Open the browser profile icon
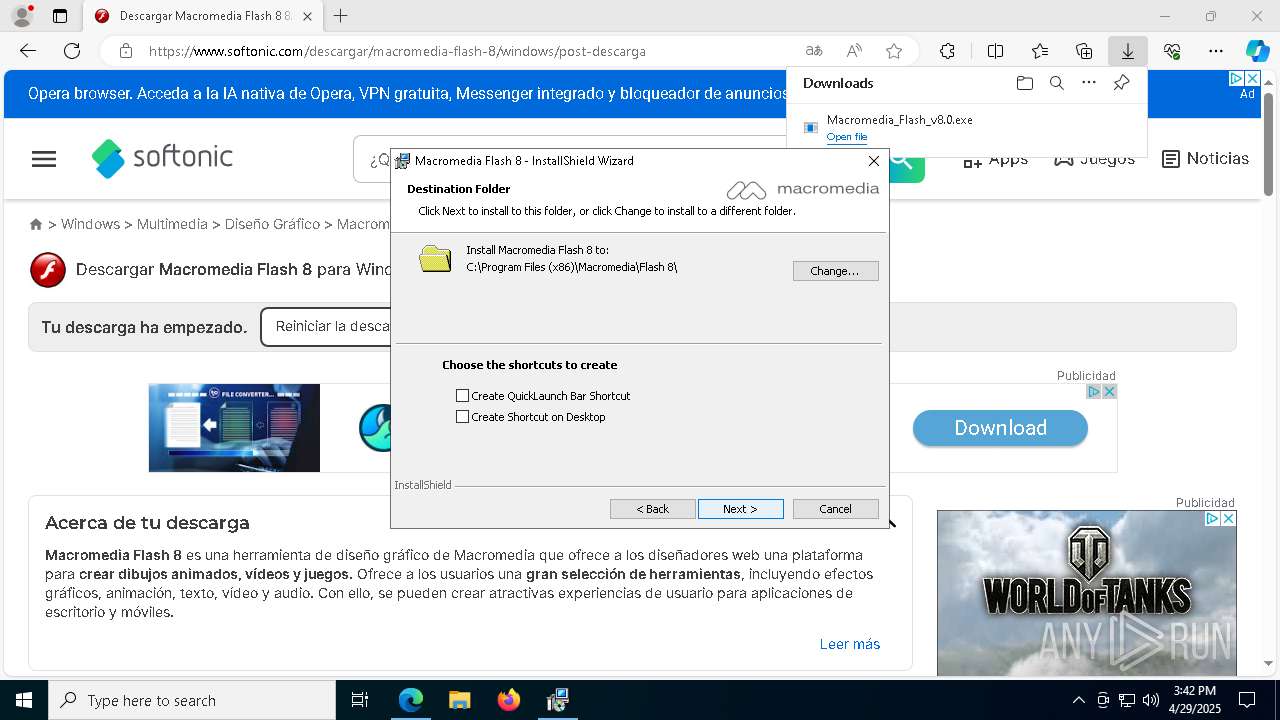Image resolution: width=1280 pixels, height=720 pixels. click(22, 16)
